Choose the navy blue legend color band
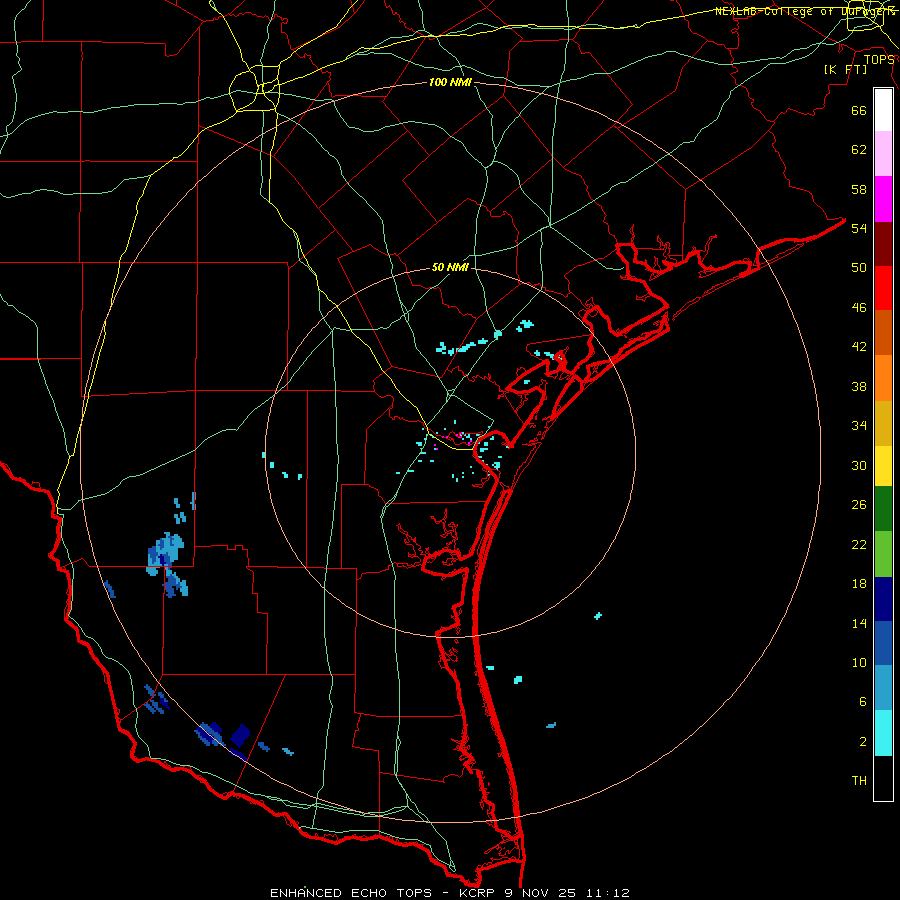The height and width of the screenshot is (900, 900). click(883, 599)
